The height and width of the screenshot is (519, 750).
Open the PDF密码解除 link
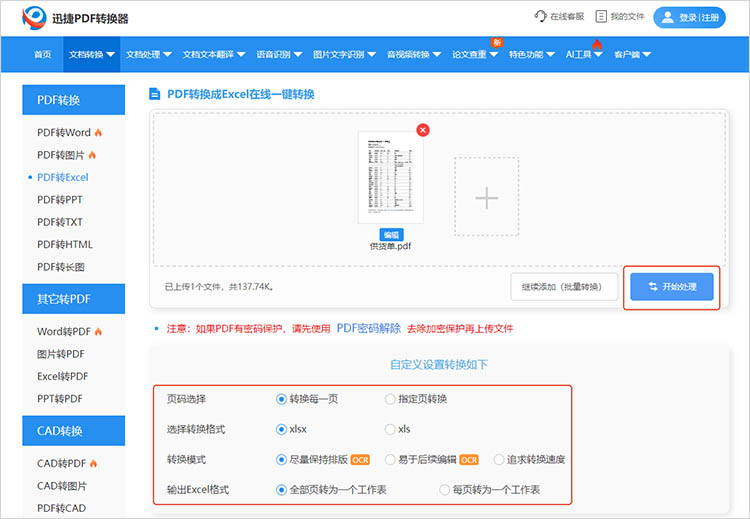[369, 328]
